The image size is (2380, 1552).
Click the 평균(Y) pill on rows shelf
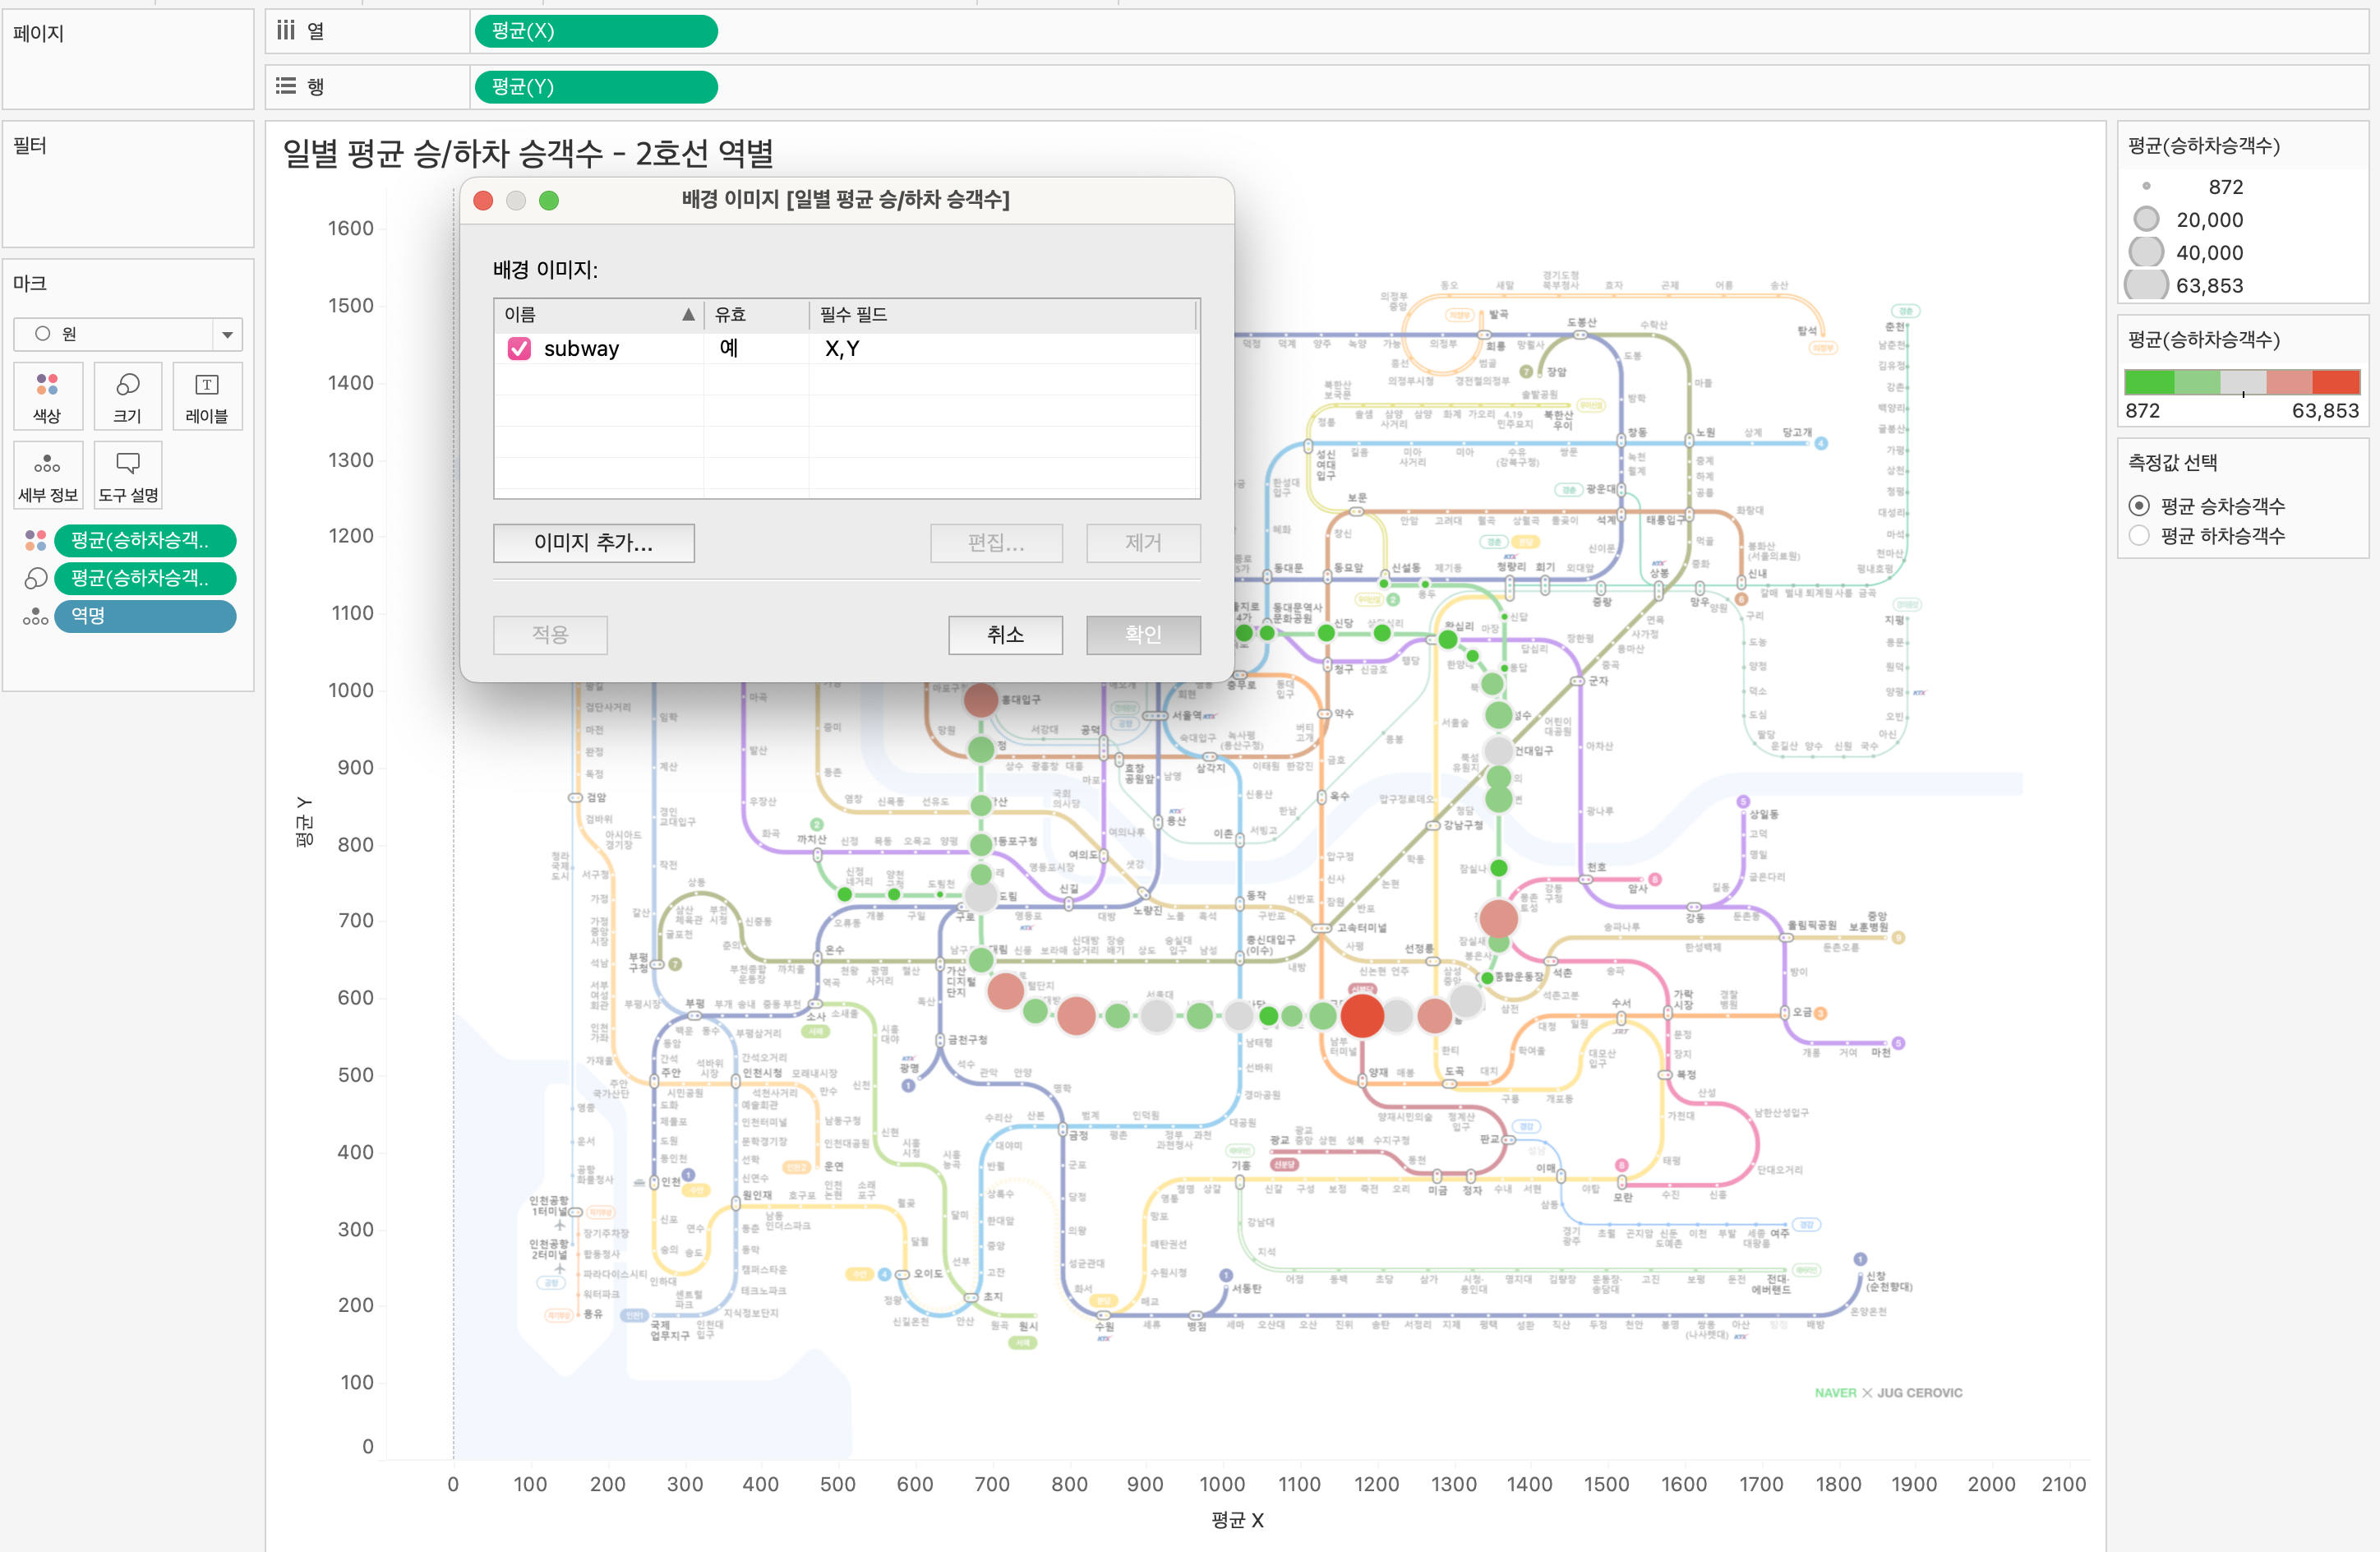(x=596, y=87)
